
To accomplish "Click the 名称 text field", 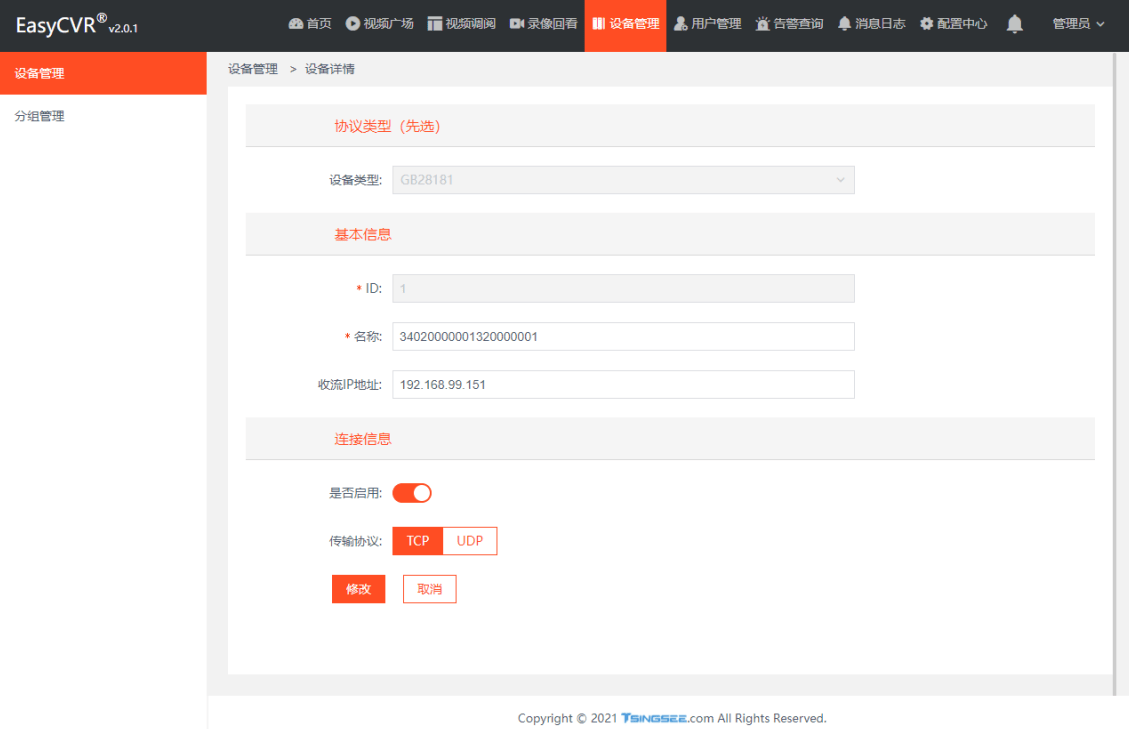I will [x=623, y=336].
